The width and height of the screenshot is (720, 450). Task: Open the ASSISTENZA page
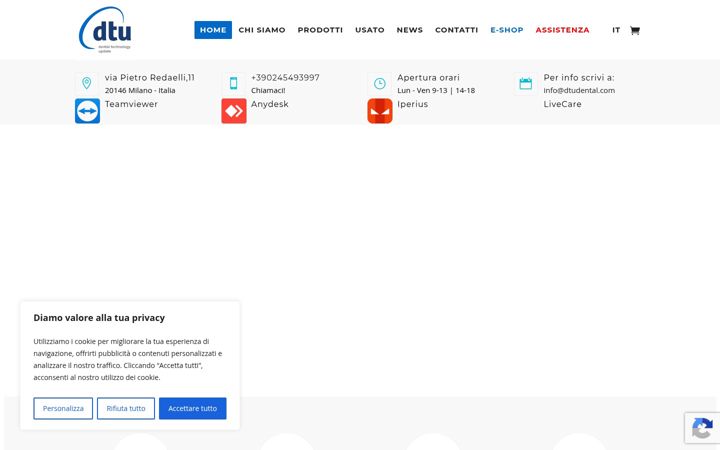click(562, 30)
